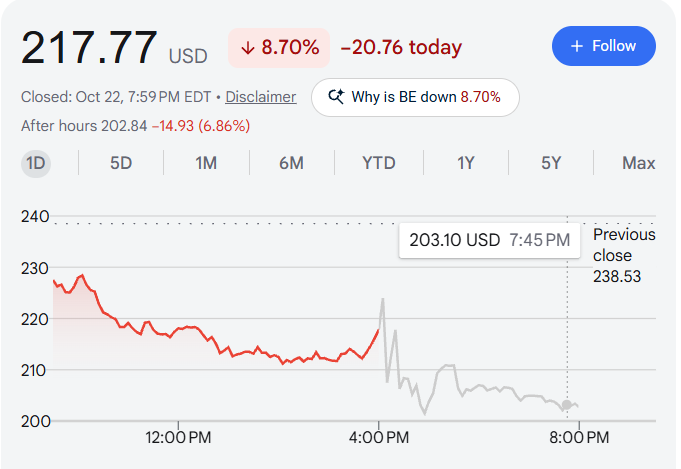Switch to the 1M time range
Viewport: 681px width, 469px height.
point(206,163)
